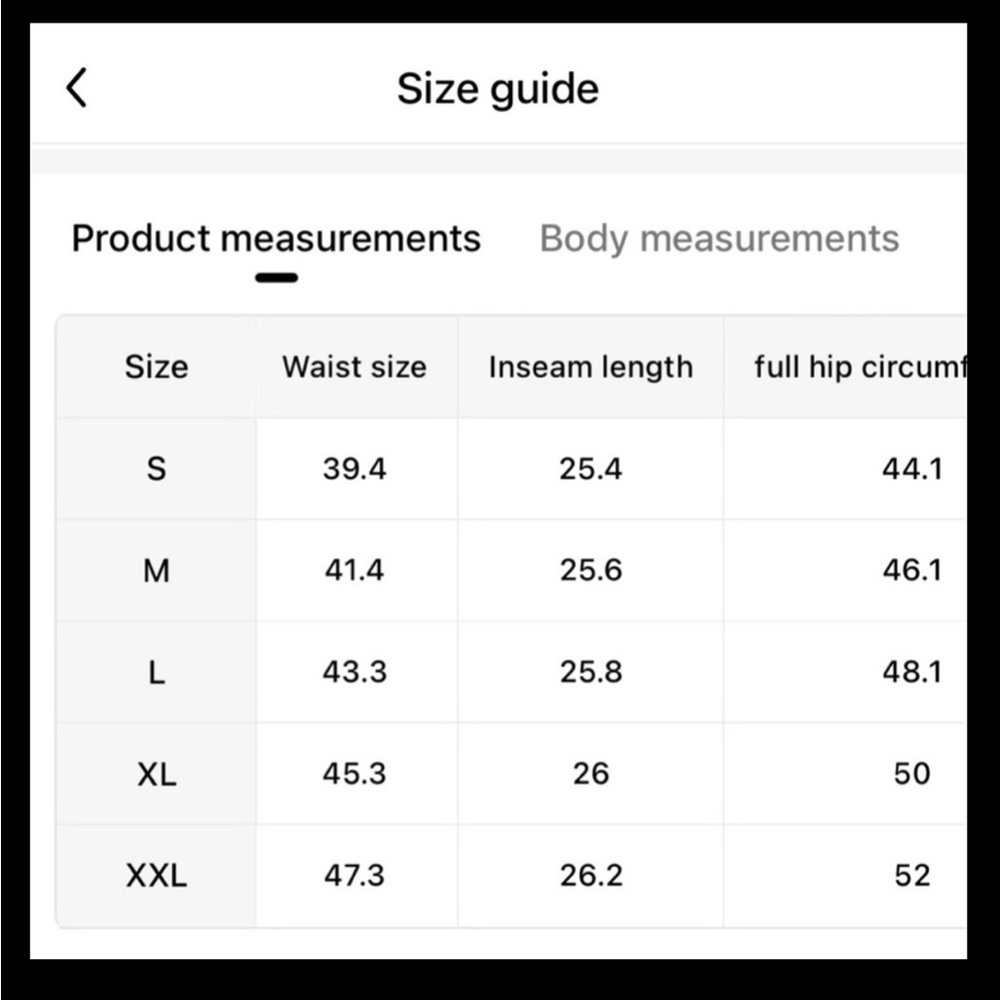Click the Inseam length column header
1000x1000 pixels.
point(591,368)
